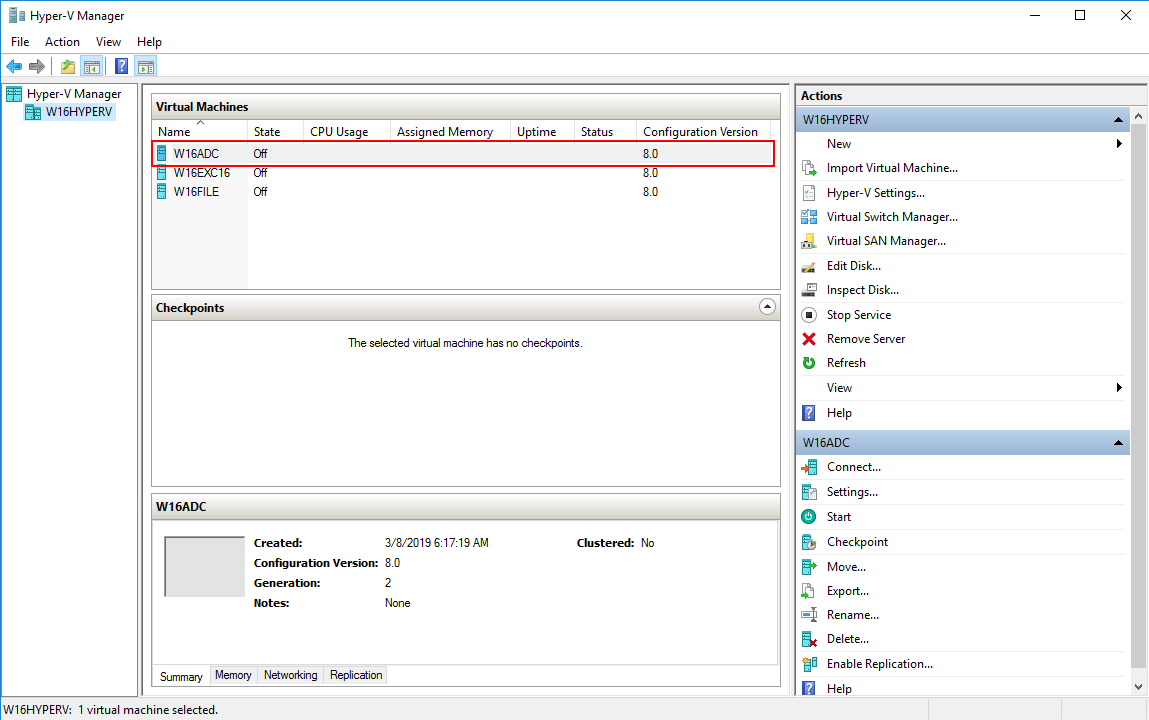Click the Delete virtual machine icon

pos(809,639)
